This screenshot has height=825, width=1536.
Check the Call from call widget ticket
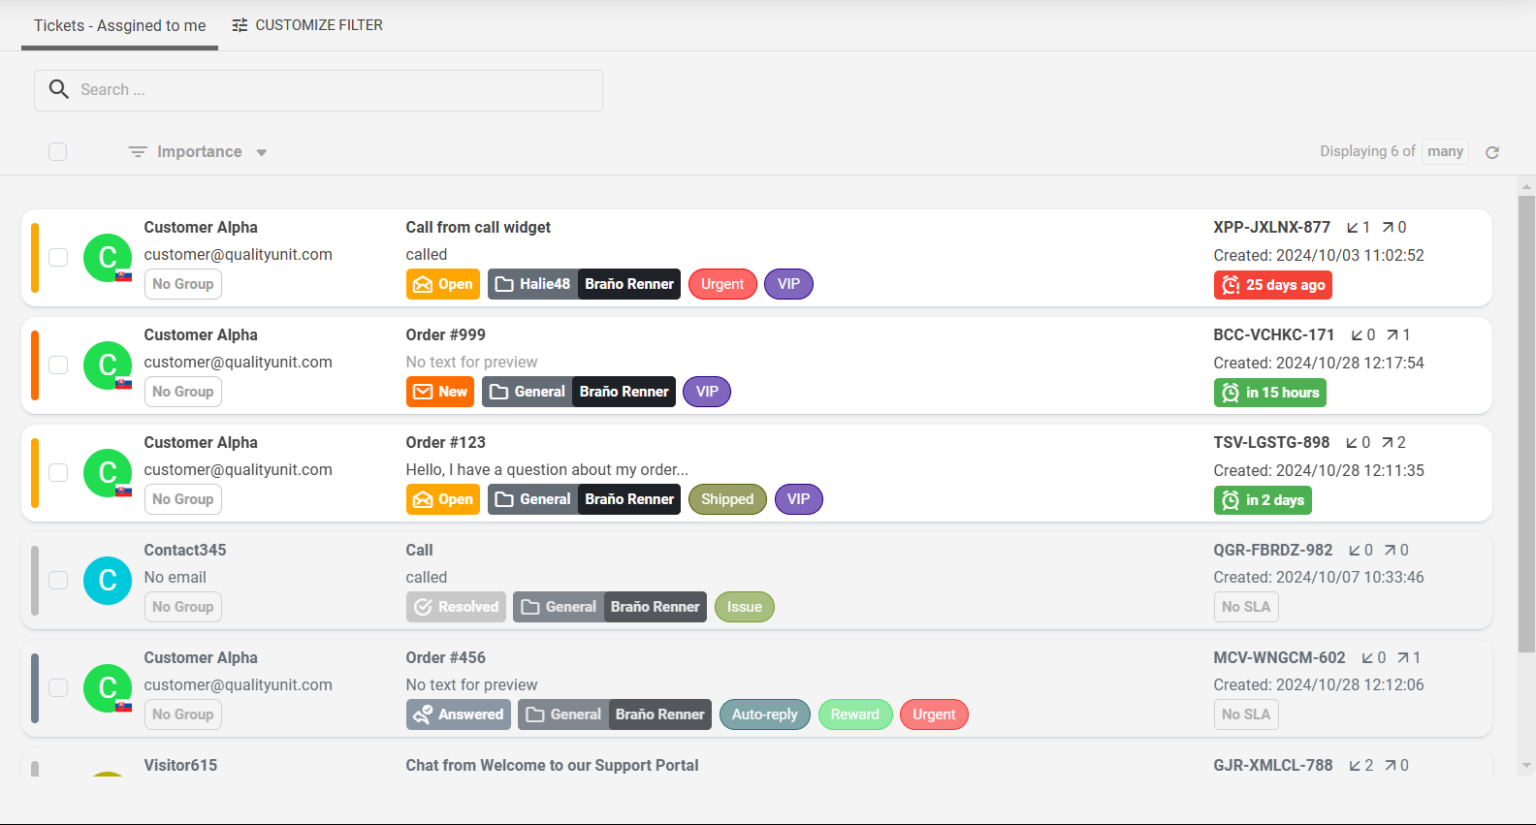tap(58, 257)
